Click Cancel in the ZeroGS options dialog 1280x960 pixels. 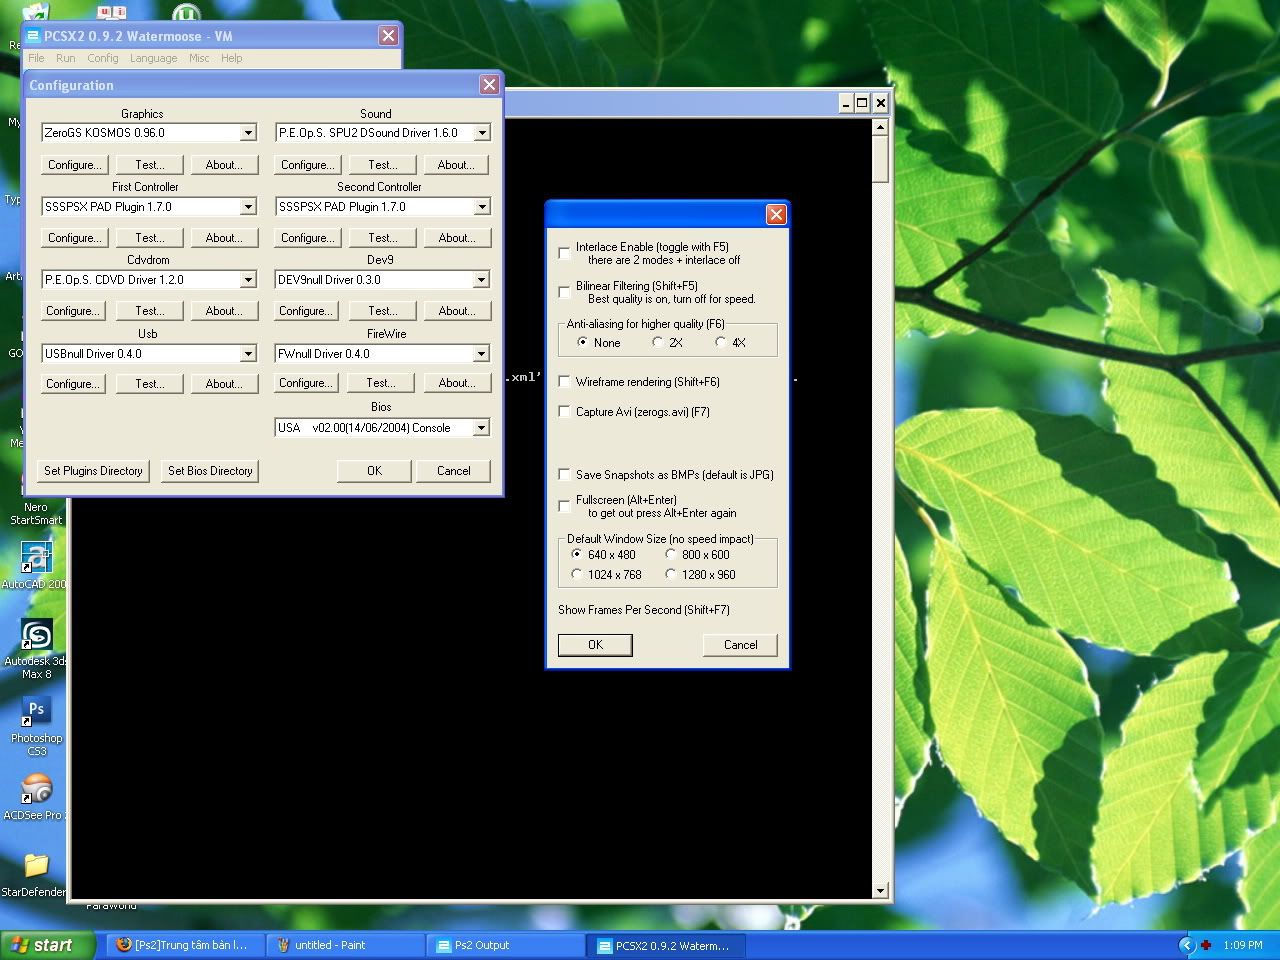pos(741,645)
